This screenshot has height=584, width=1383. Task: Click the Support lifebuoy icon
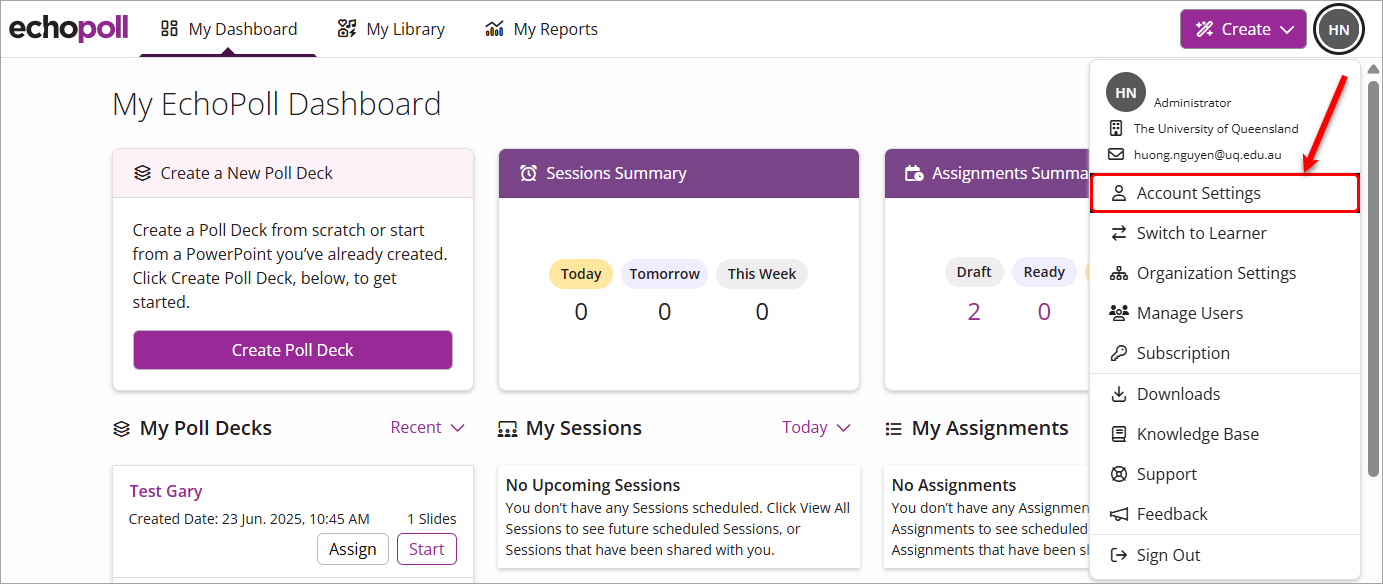1119,474
